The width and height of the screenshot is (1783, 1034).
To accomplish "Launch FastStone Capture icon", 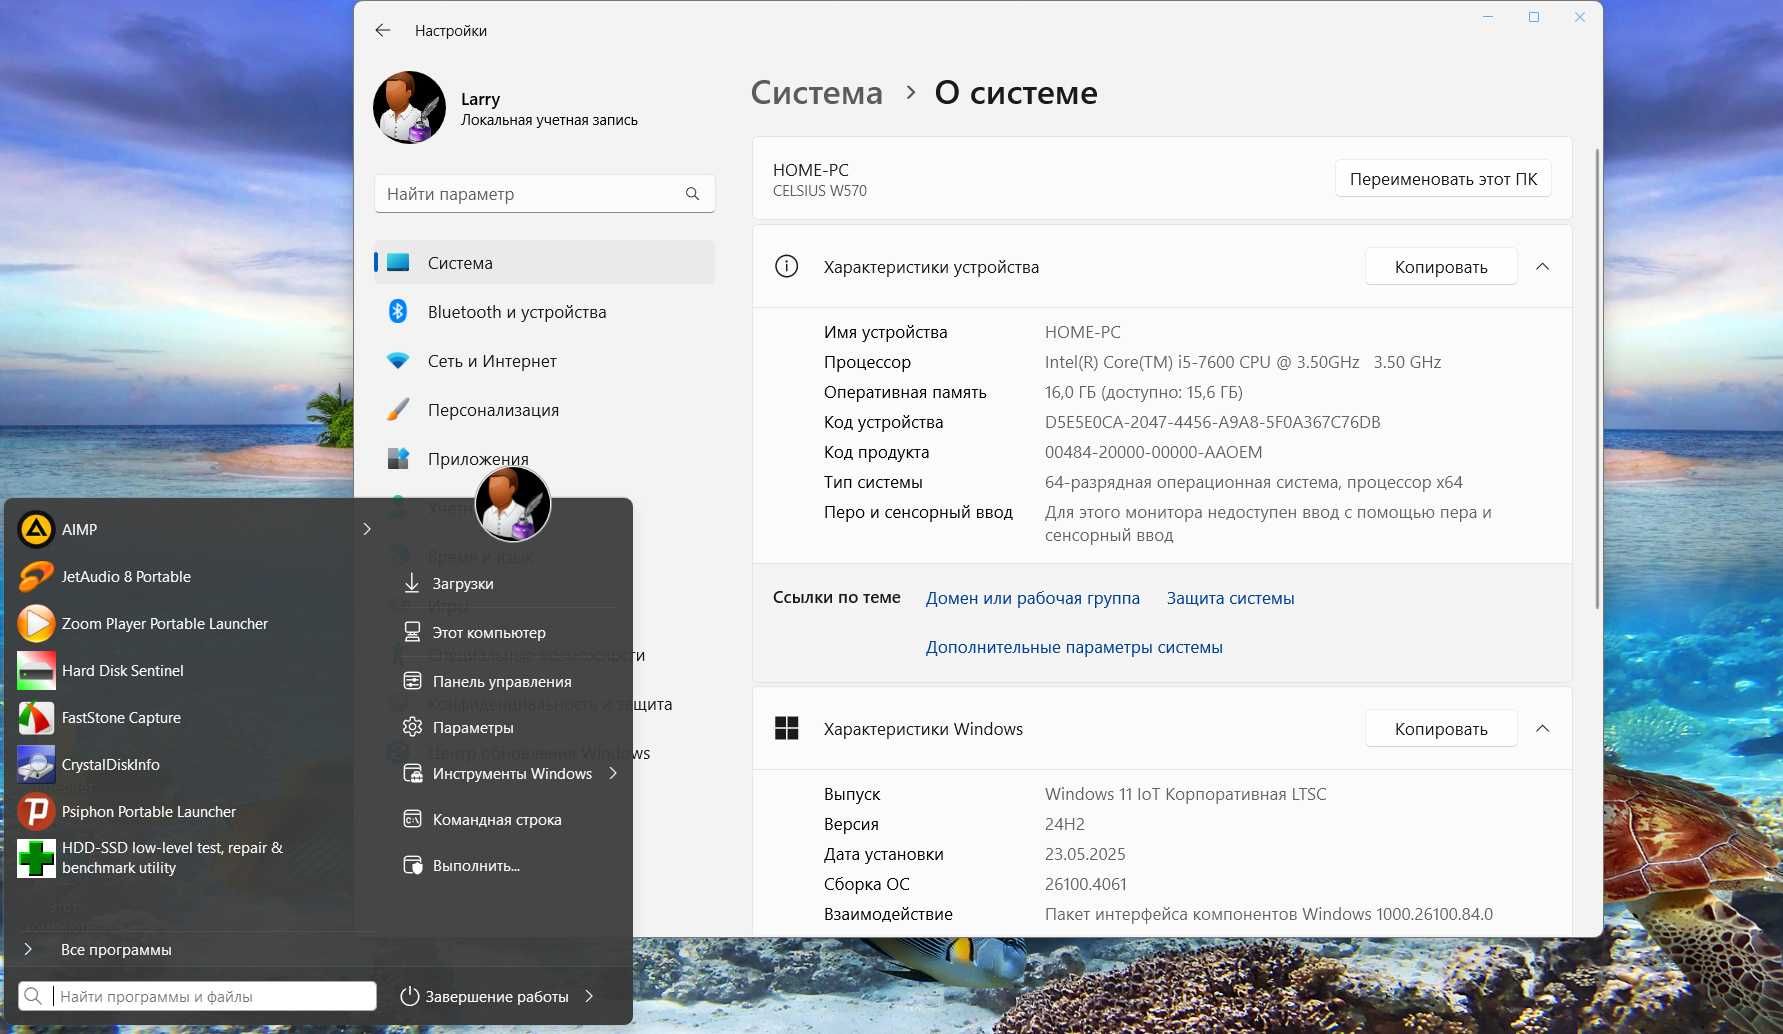I will [x=36, y=717].
